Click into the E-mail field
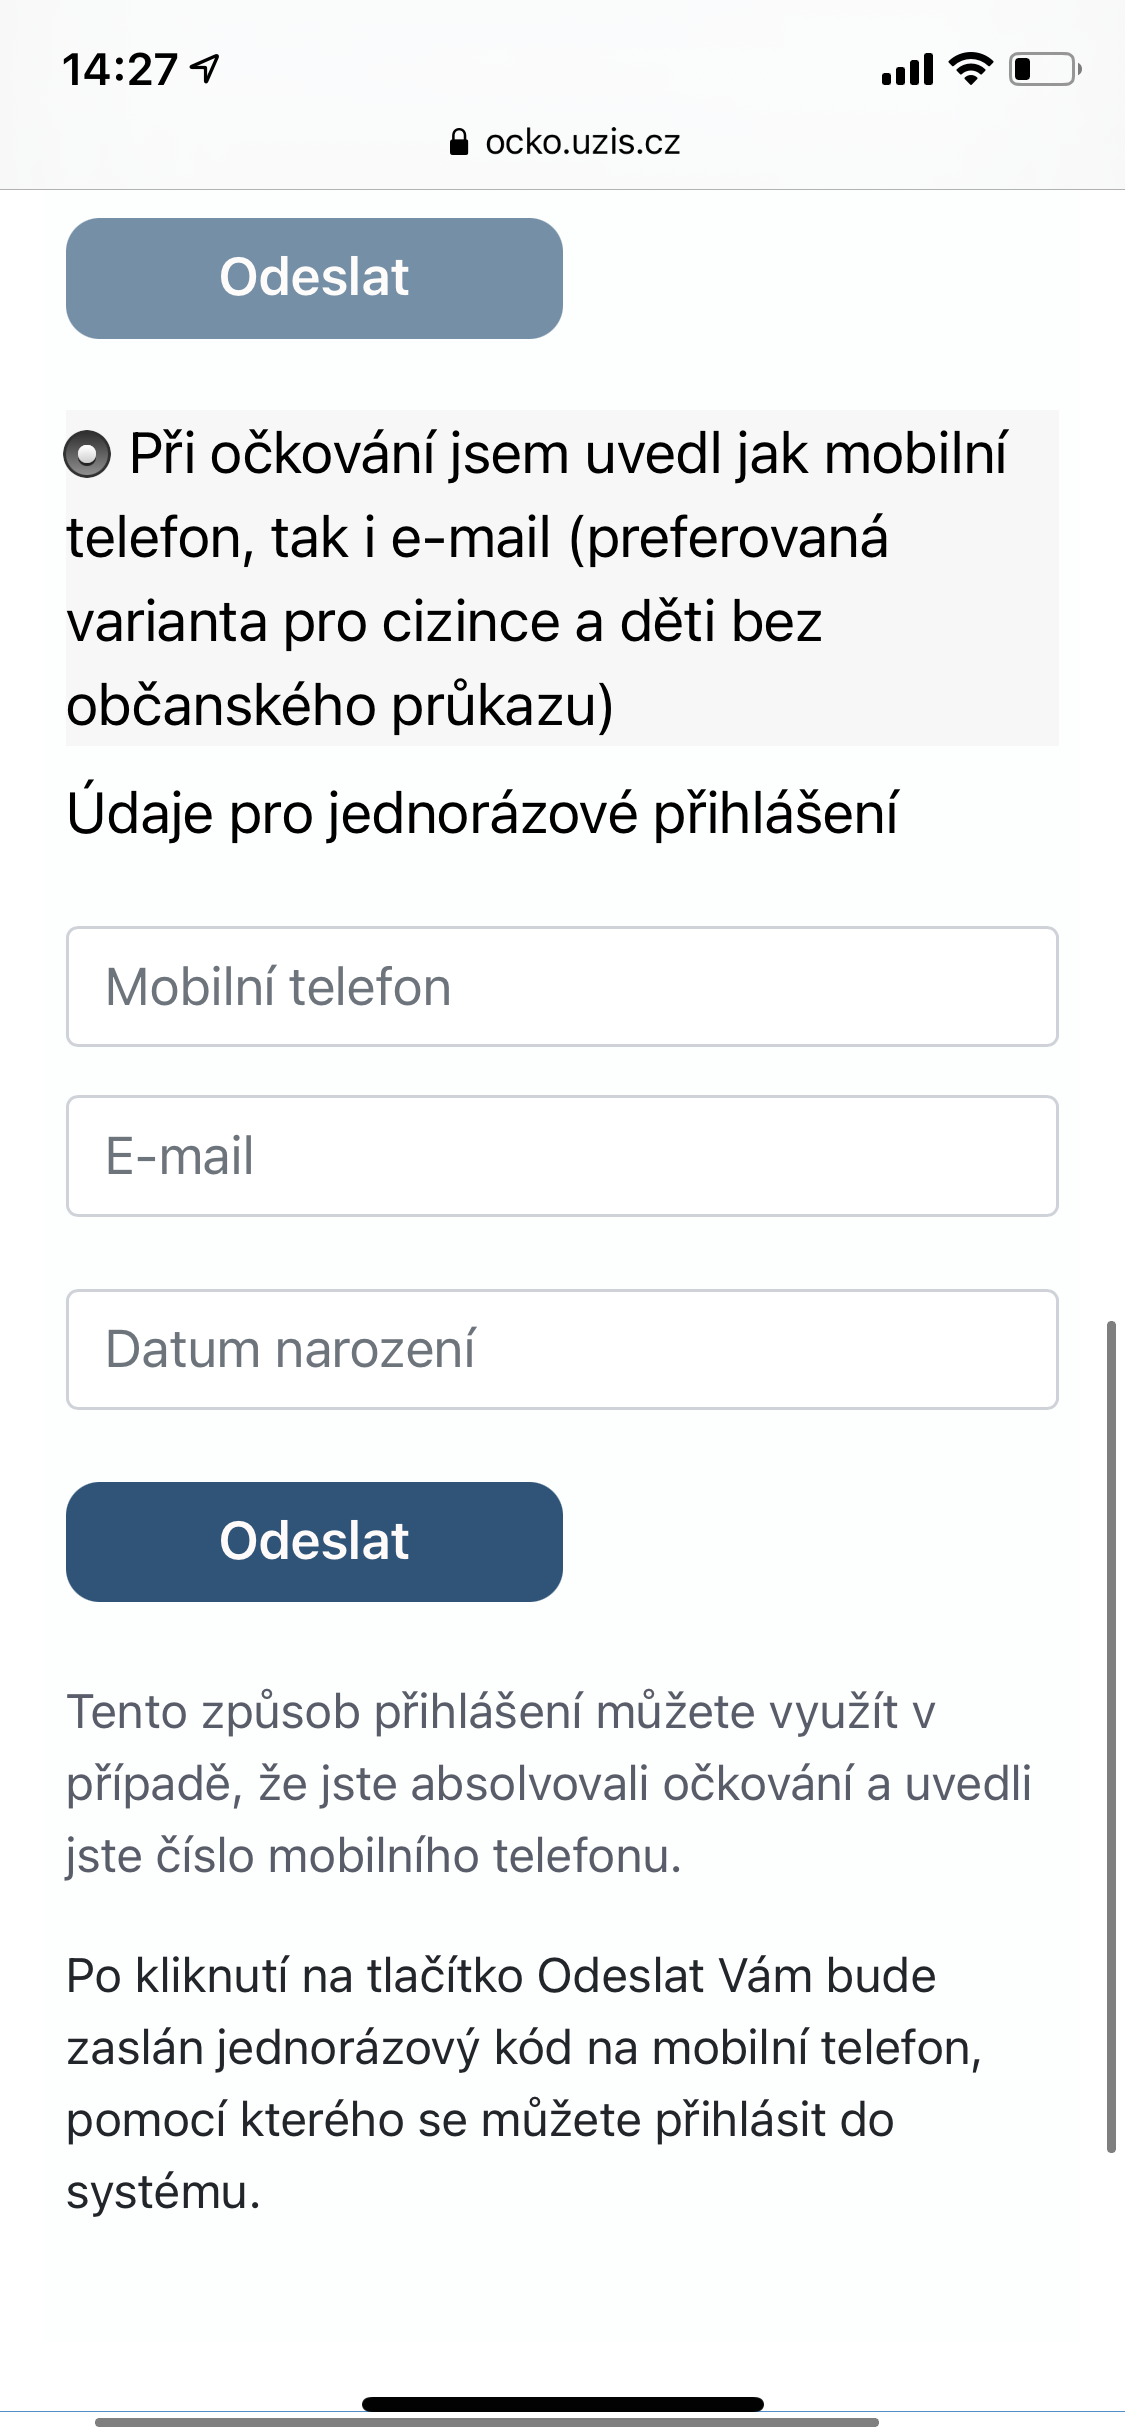Image resolution: width=1125 pixels, height=2436 pixels. click(562, 1156)
